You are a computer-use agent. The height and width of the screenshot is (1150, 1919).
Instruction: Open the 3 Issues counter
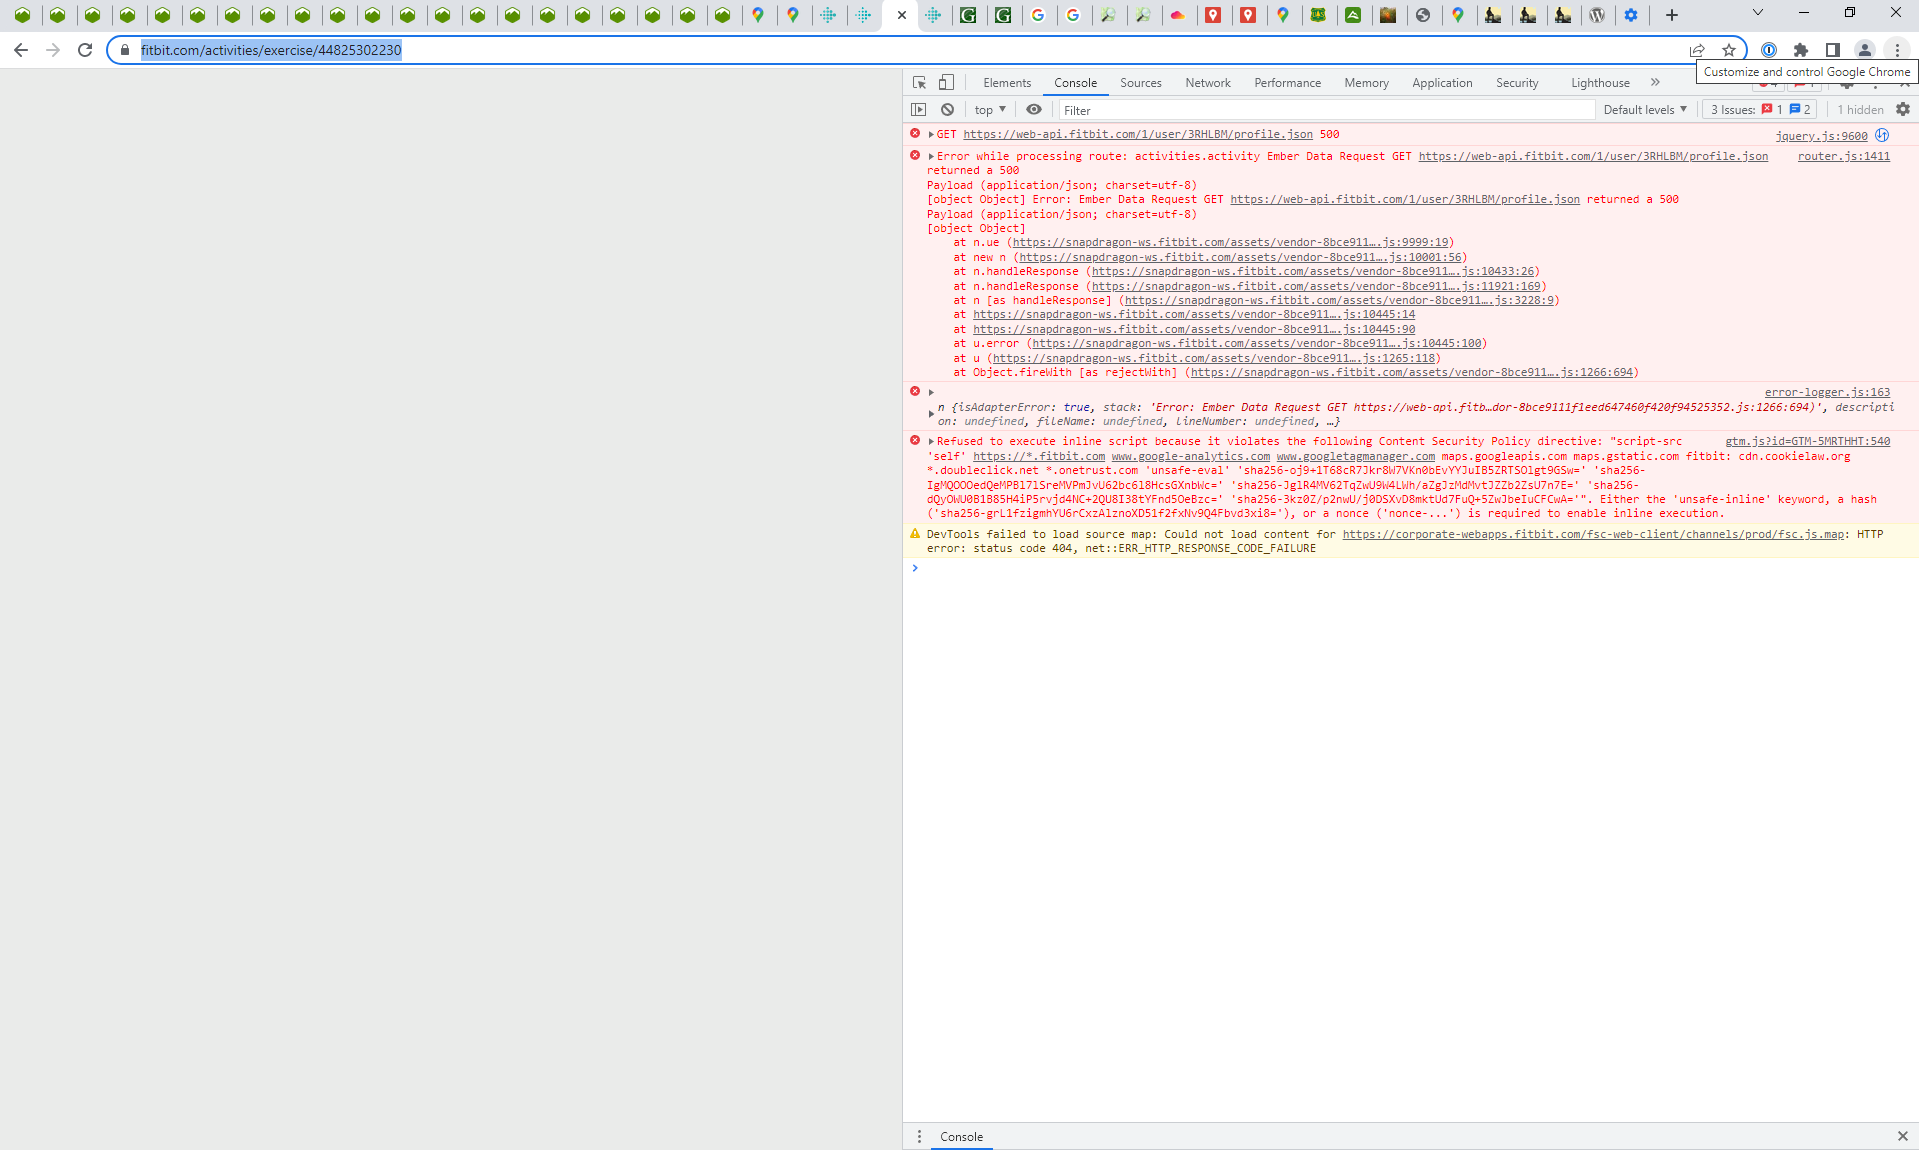1760,110
